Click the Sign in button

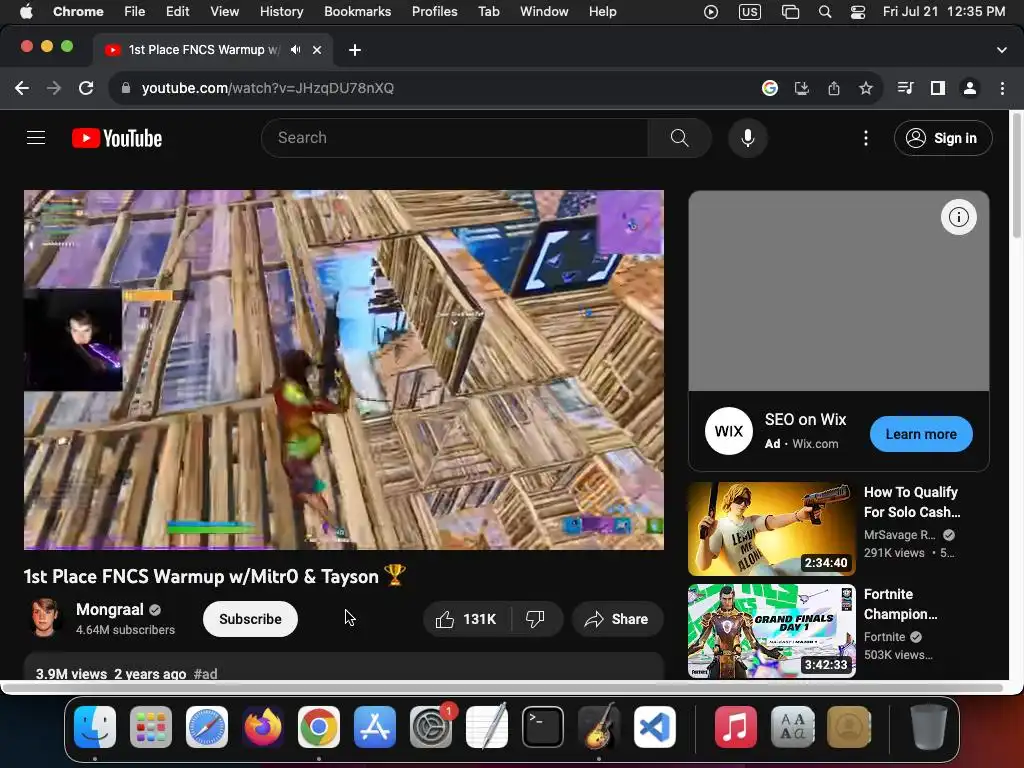943,138
